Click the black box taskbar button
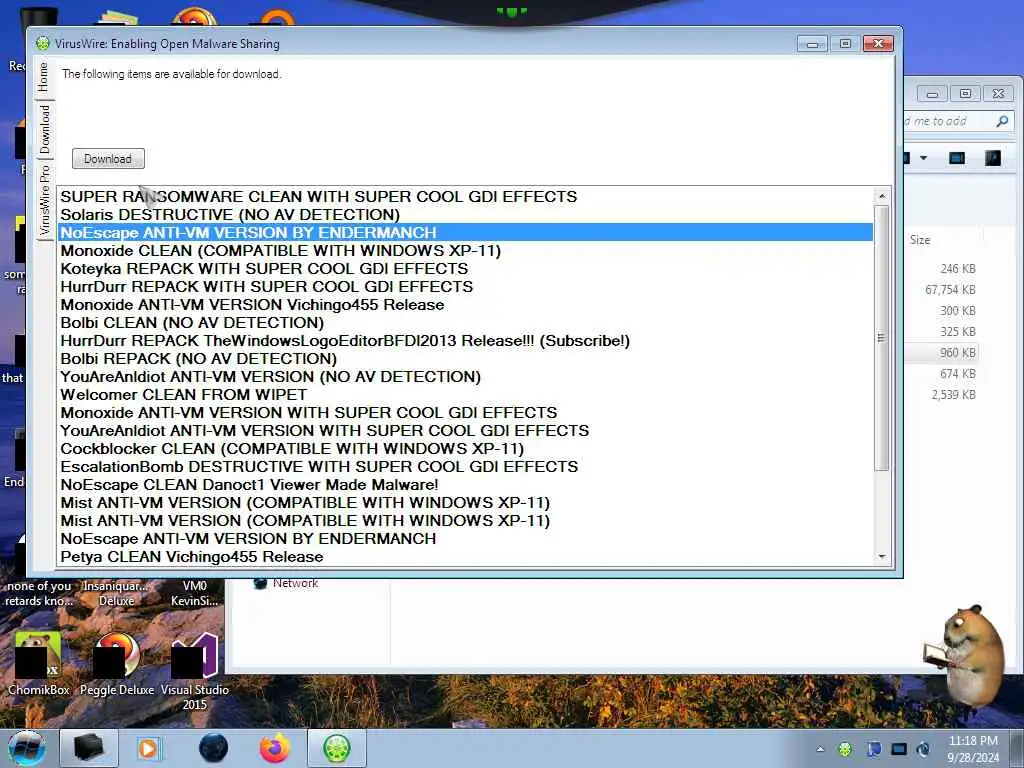 (x=89, y=748)
